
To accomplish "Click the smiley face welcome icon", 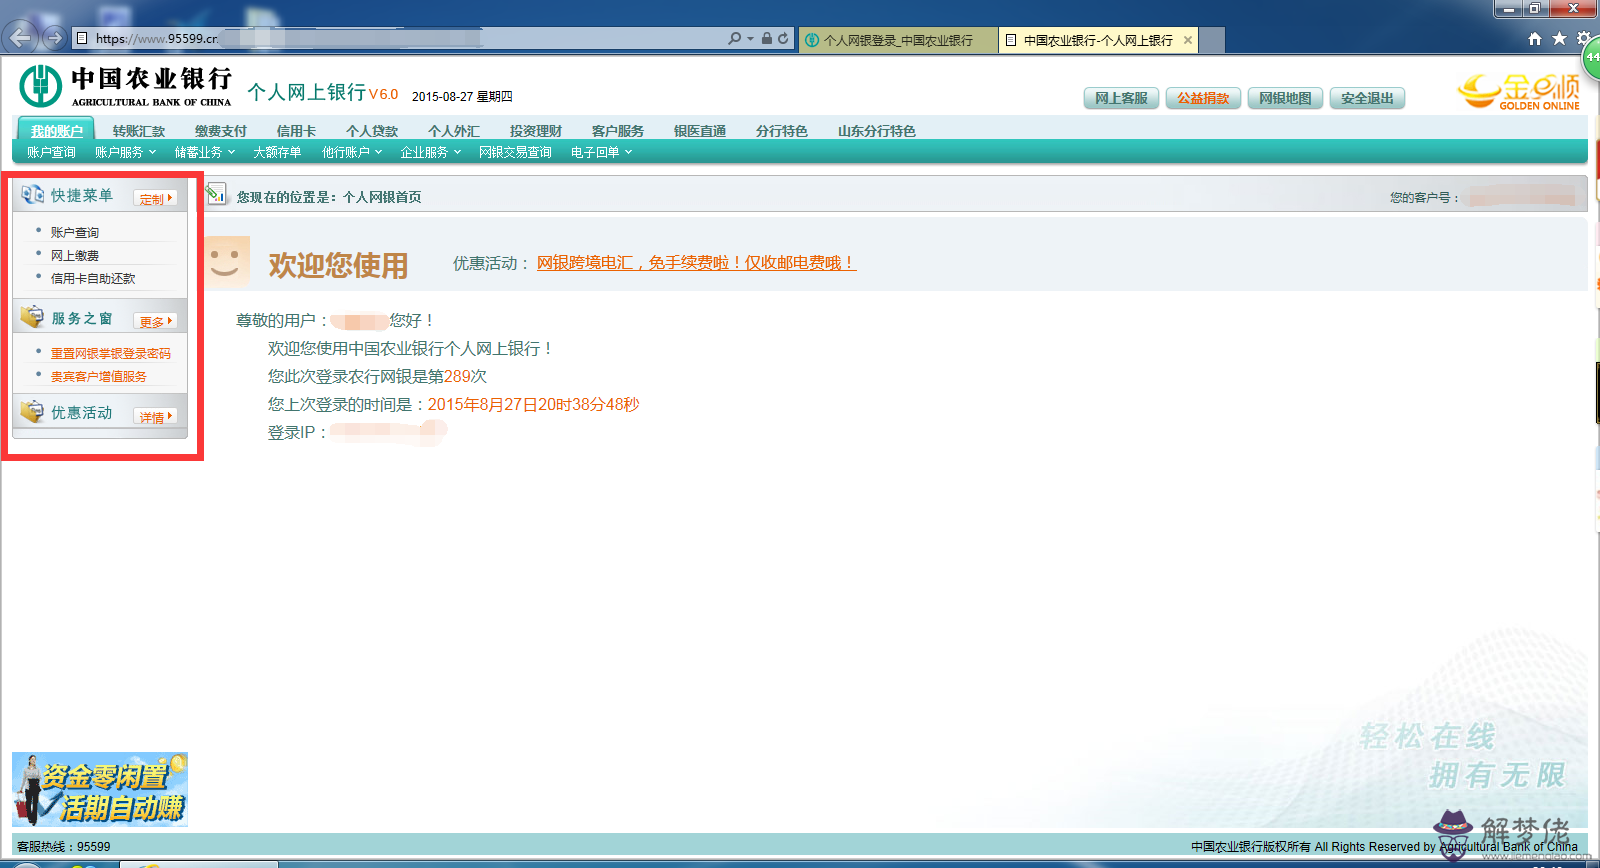I will (226, 262).
